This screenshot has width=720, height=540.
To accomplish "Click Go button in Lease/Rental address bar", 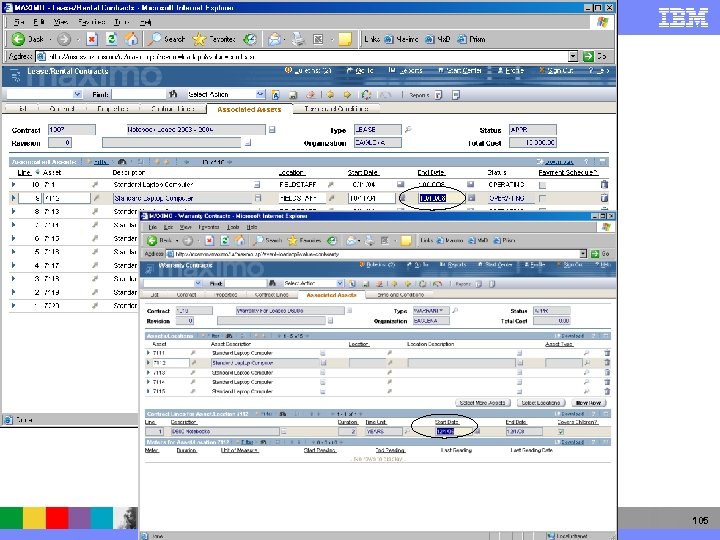I will 596,56.
